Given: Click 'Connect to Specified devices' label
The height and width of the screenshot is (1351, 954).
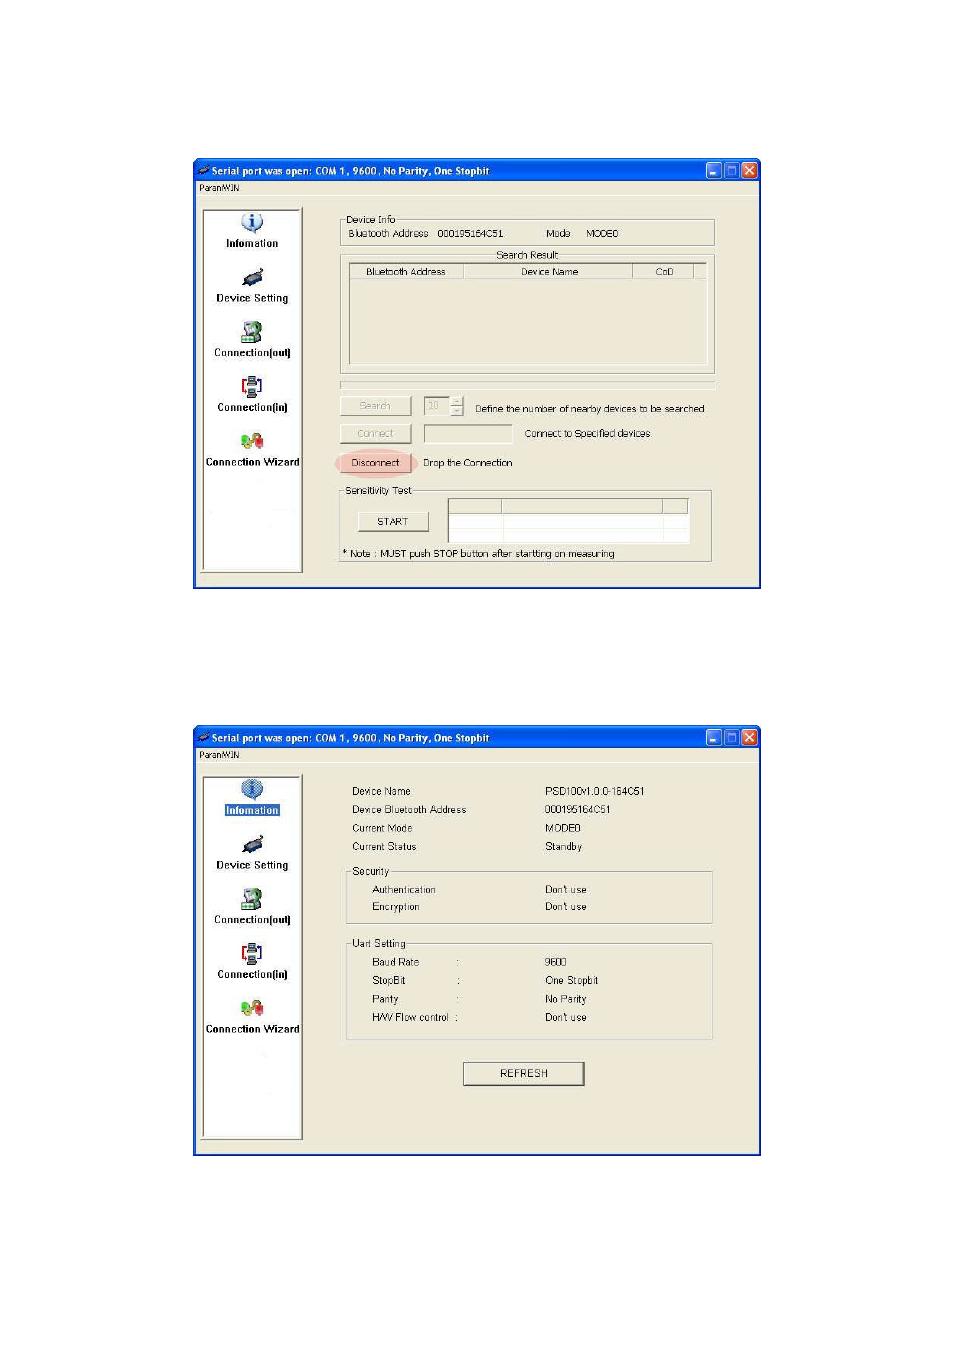Looking at the screenshot, I should click(x=588, y=434).
